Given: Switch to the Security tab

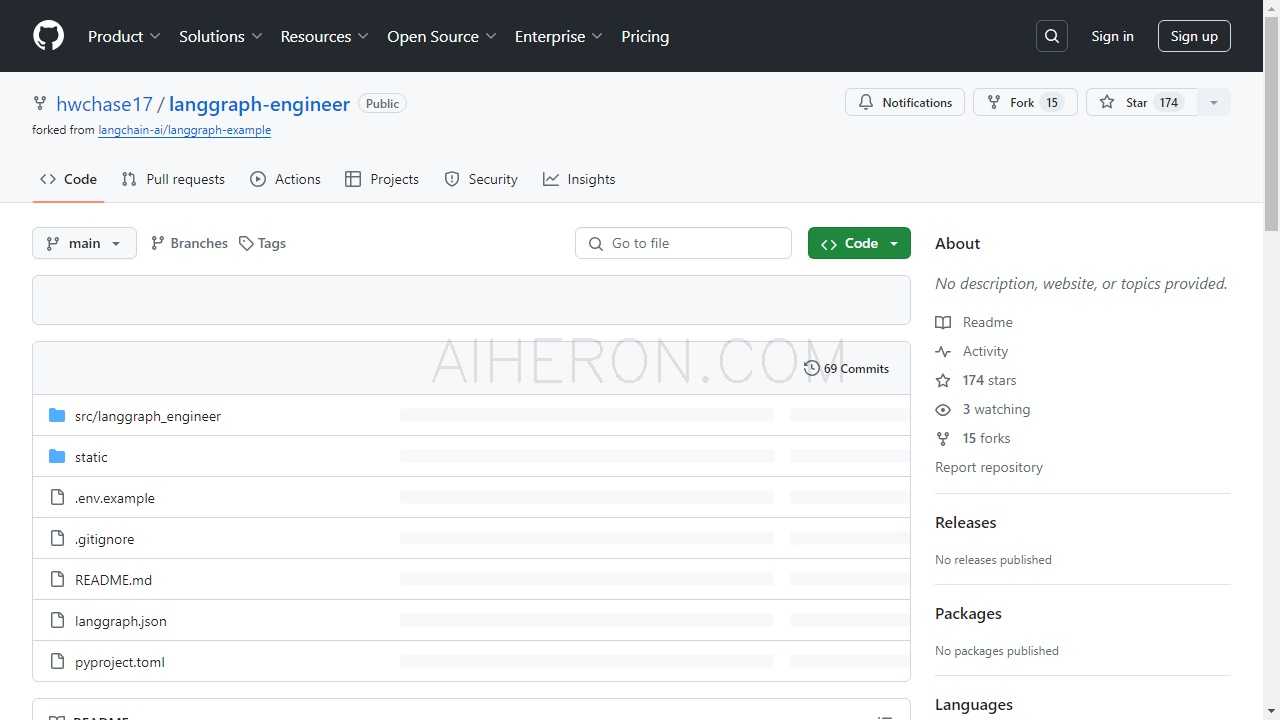Looking at the screenshot, I should click(x=481, y=179).
